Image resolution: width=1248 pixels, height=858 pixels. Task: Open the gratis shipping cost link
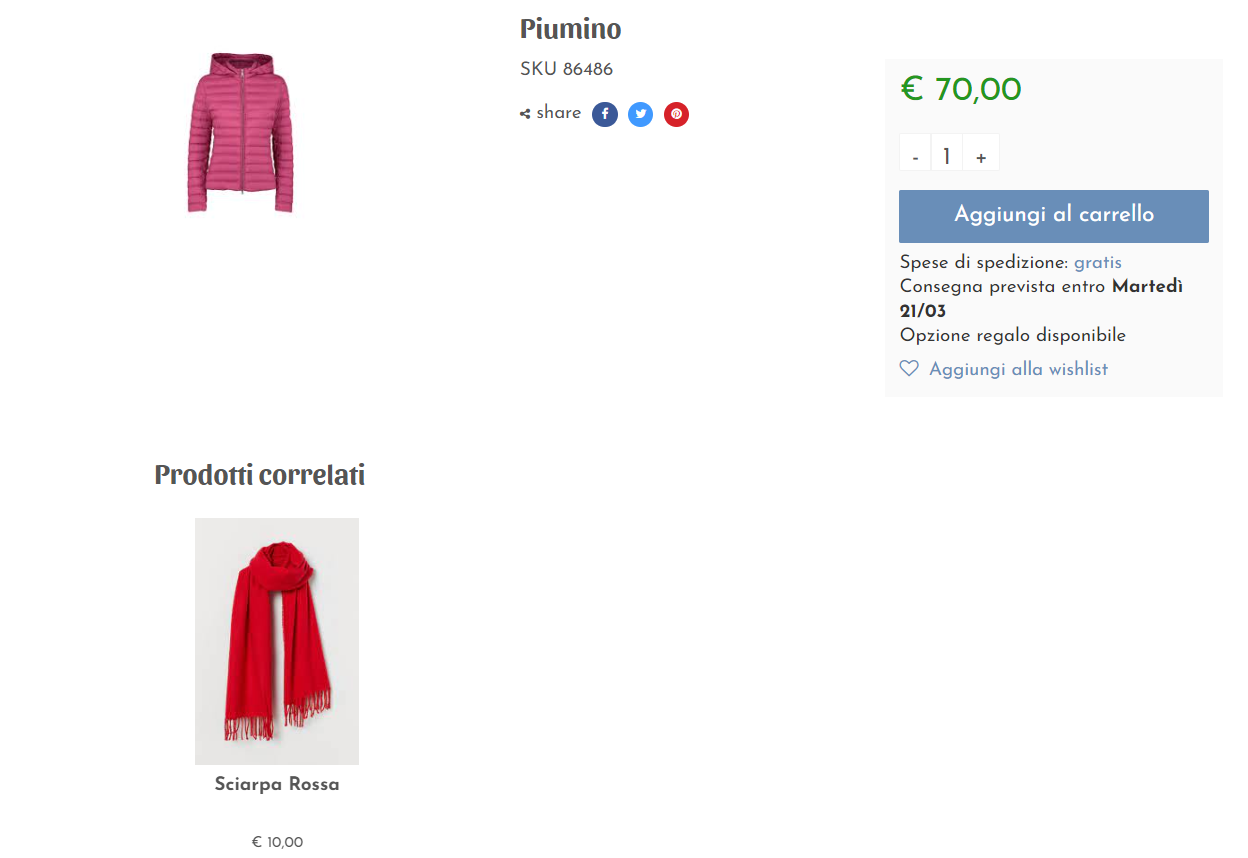pyautogui.click(x=1098, y=263)
